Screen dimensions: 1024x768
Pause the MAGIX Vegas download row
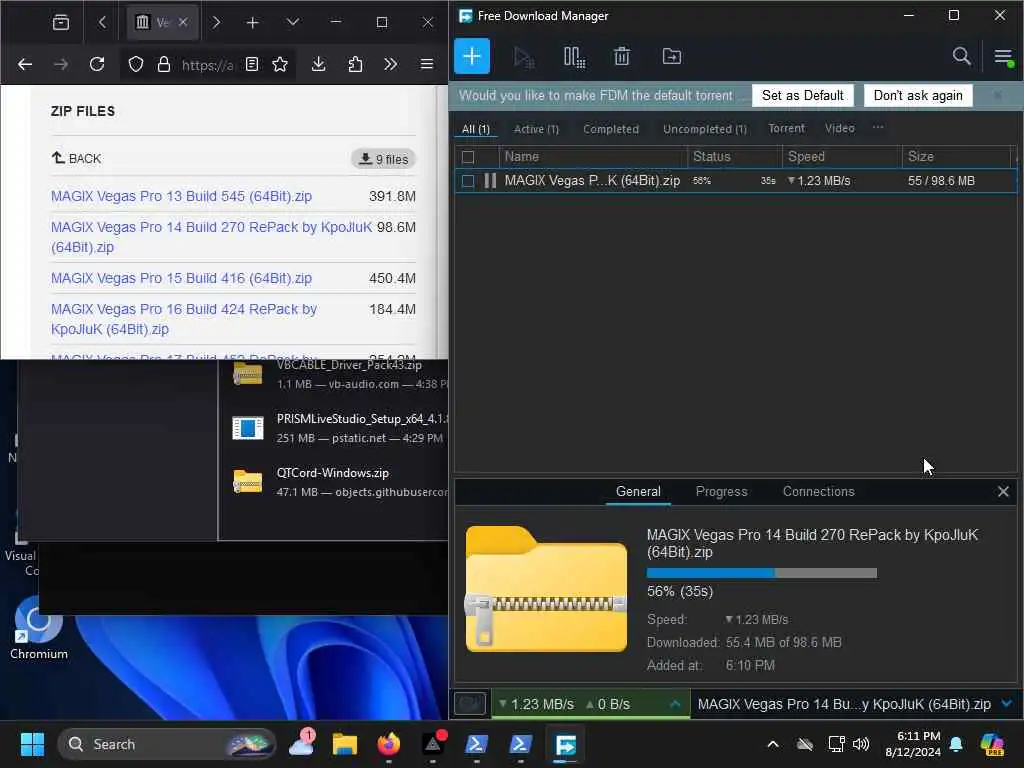pos(490,181)
